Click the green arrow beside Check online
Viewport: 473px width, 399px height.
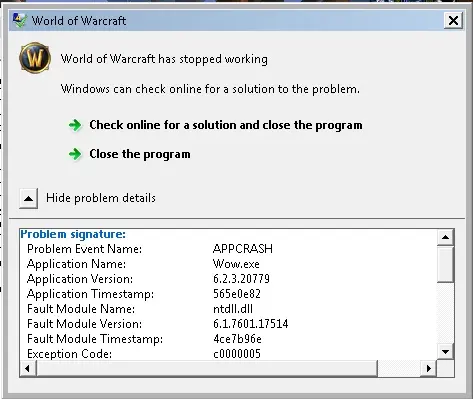coord(75,125)
